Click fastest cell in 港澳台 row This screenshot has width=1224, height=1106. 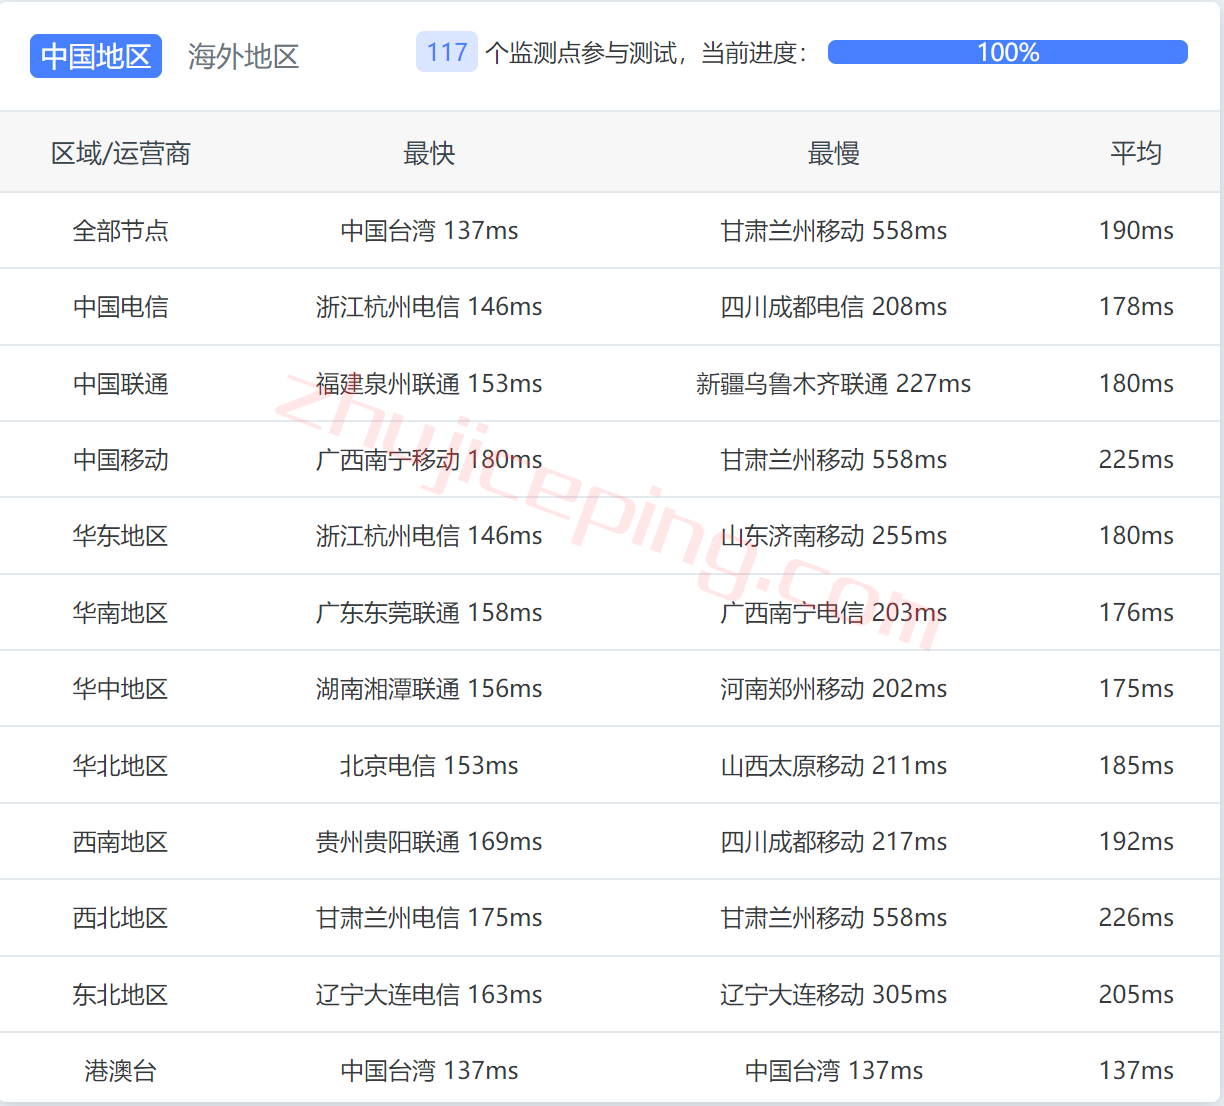(429, 1071)
